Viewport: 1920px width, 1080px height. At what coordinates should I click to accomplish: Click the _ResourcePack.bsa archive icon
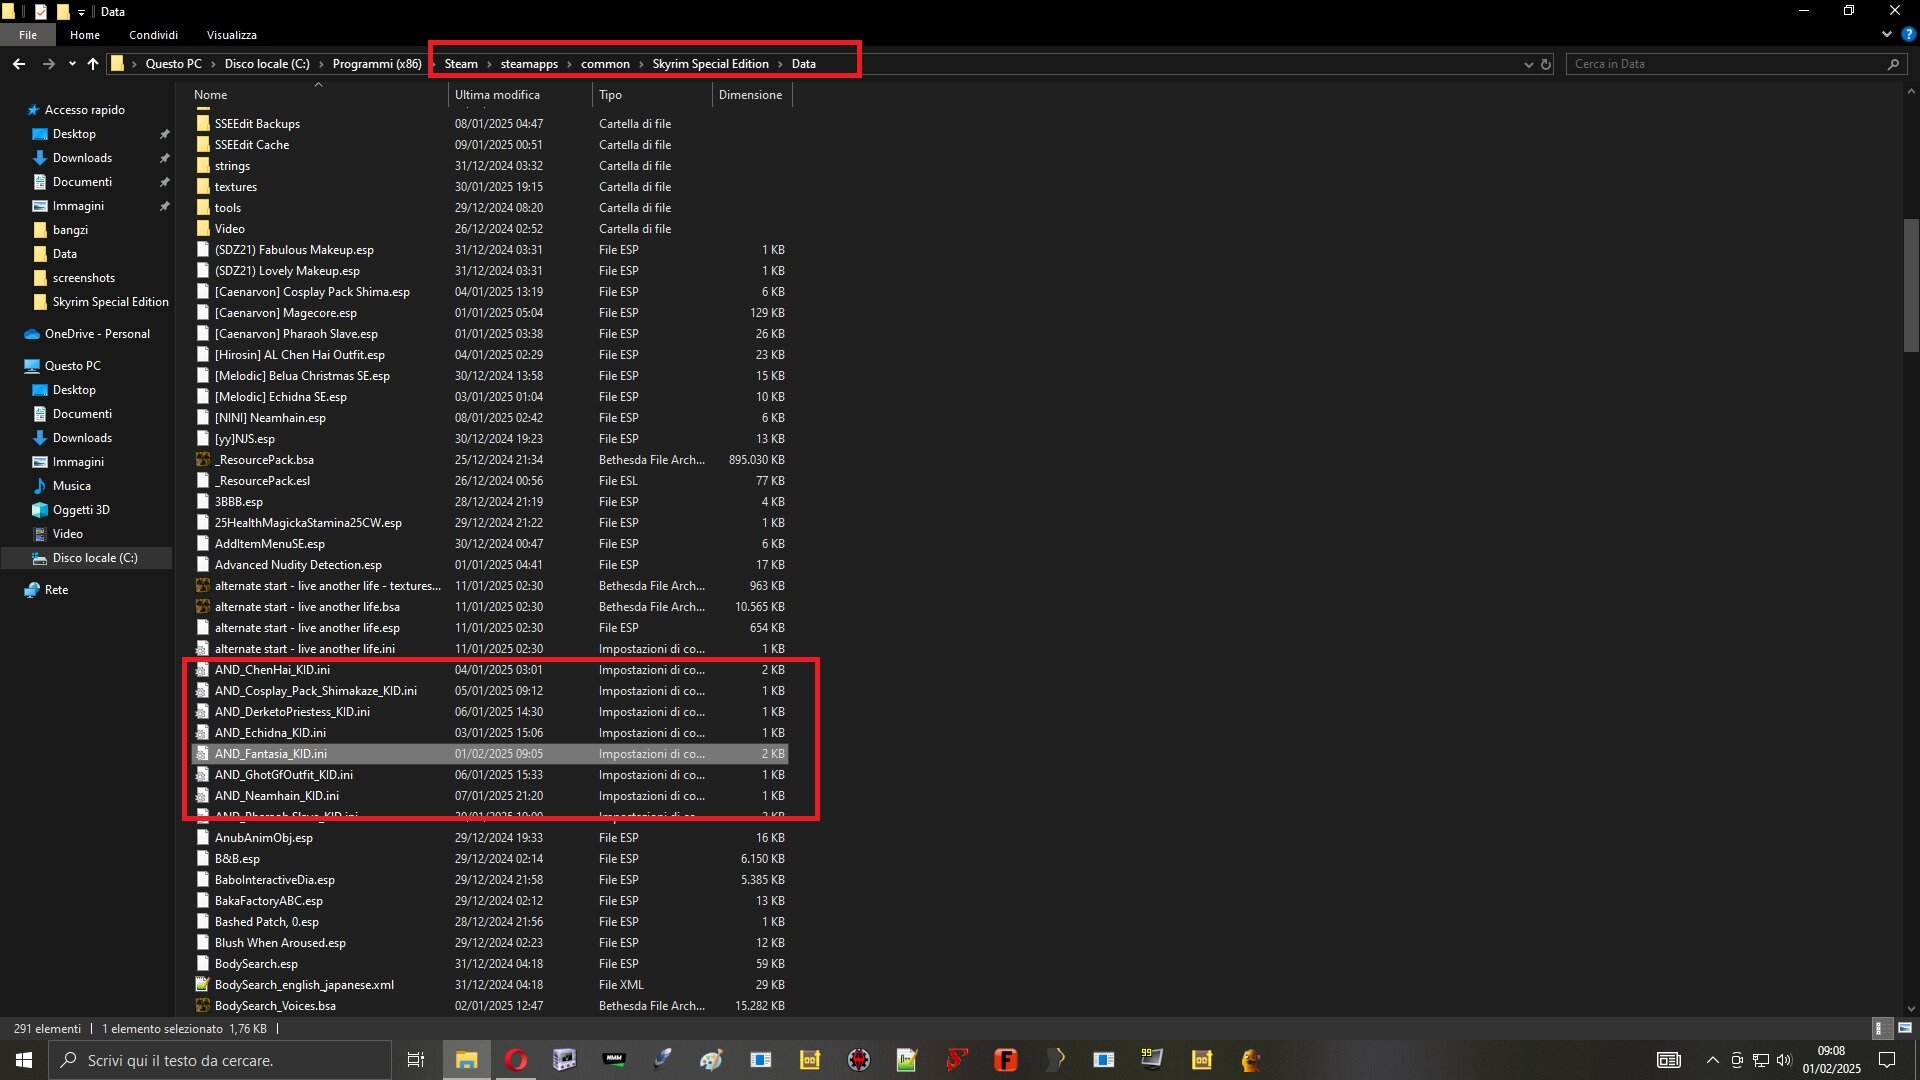pyautogui.click(x=203, y=460)
